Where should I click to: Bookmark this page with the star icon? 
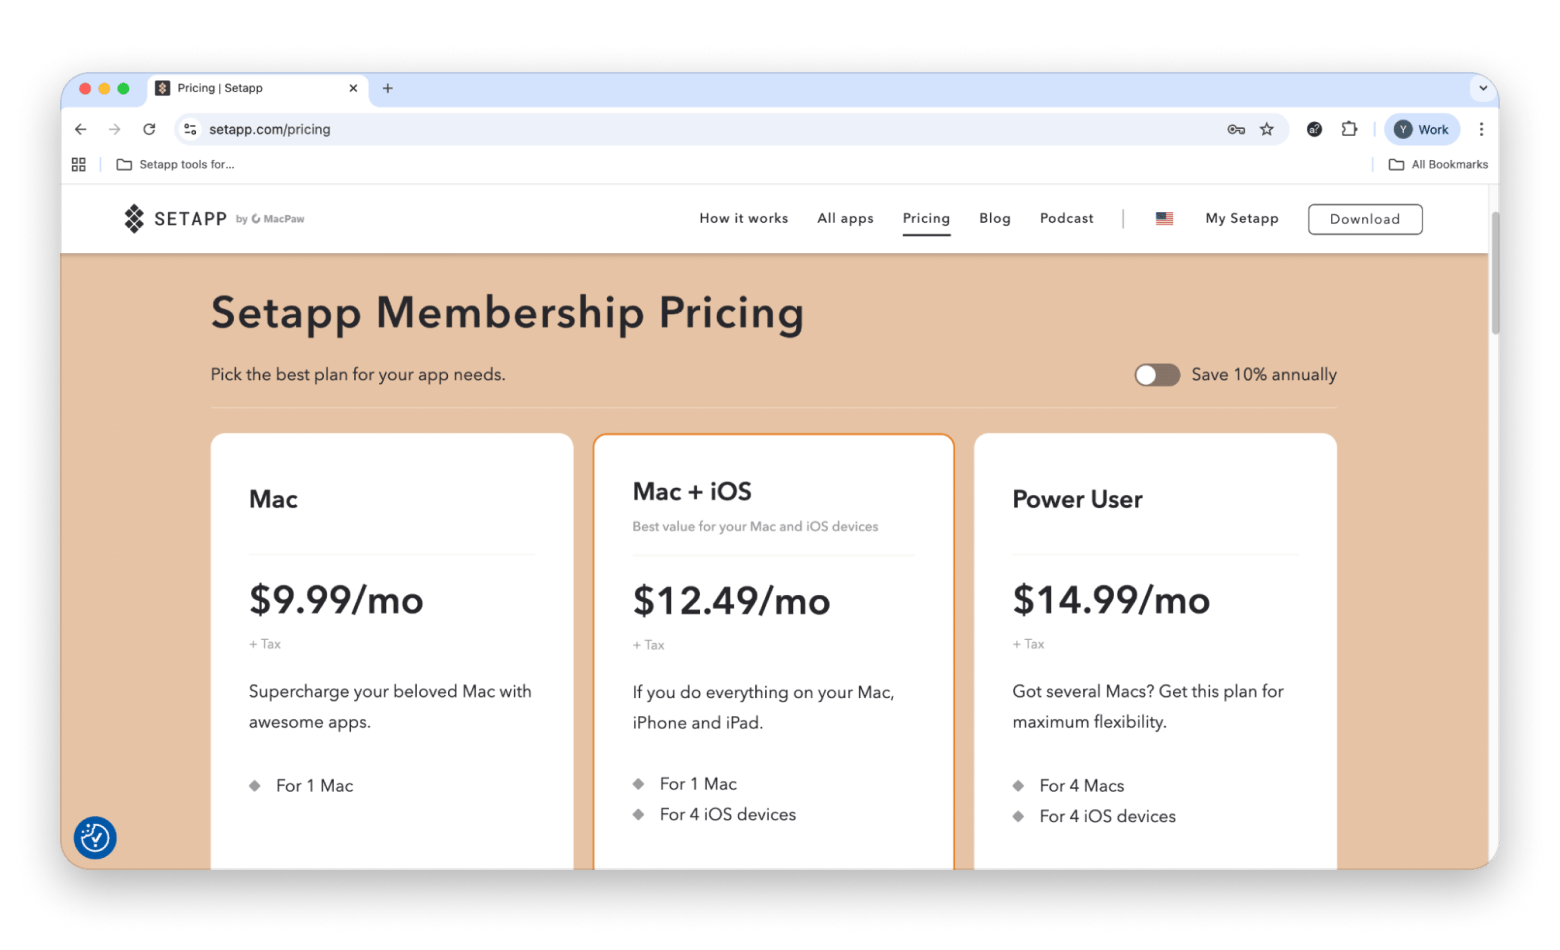(1267, 129)
